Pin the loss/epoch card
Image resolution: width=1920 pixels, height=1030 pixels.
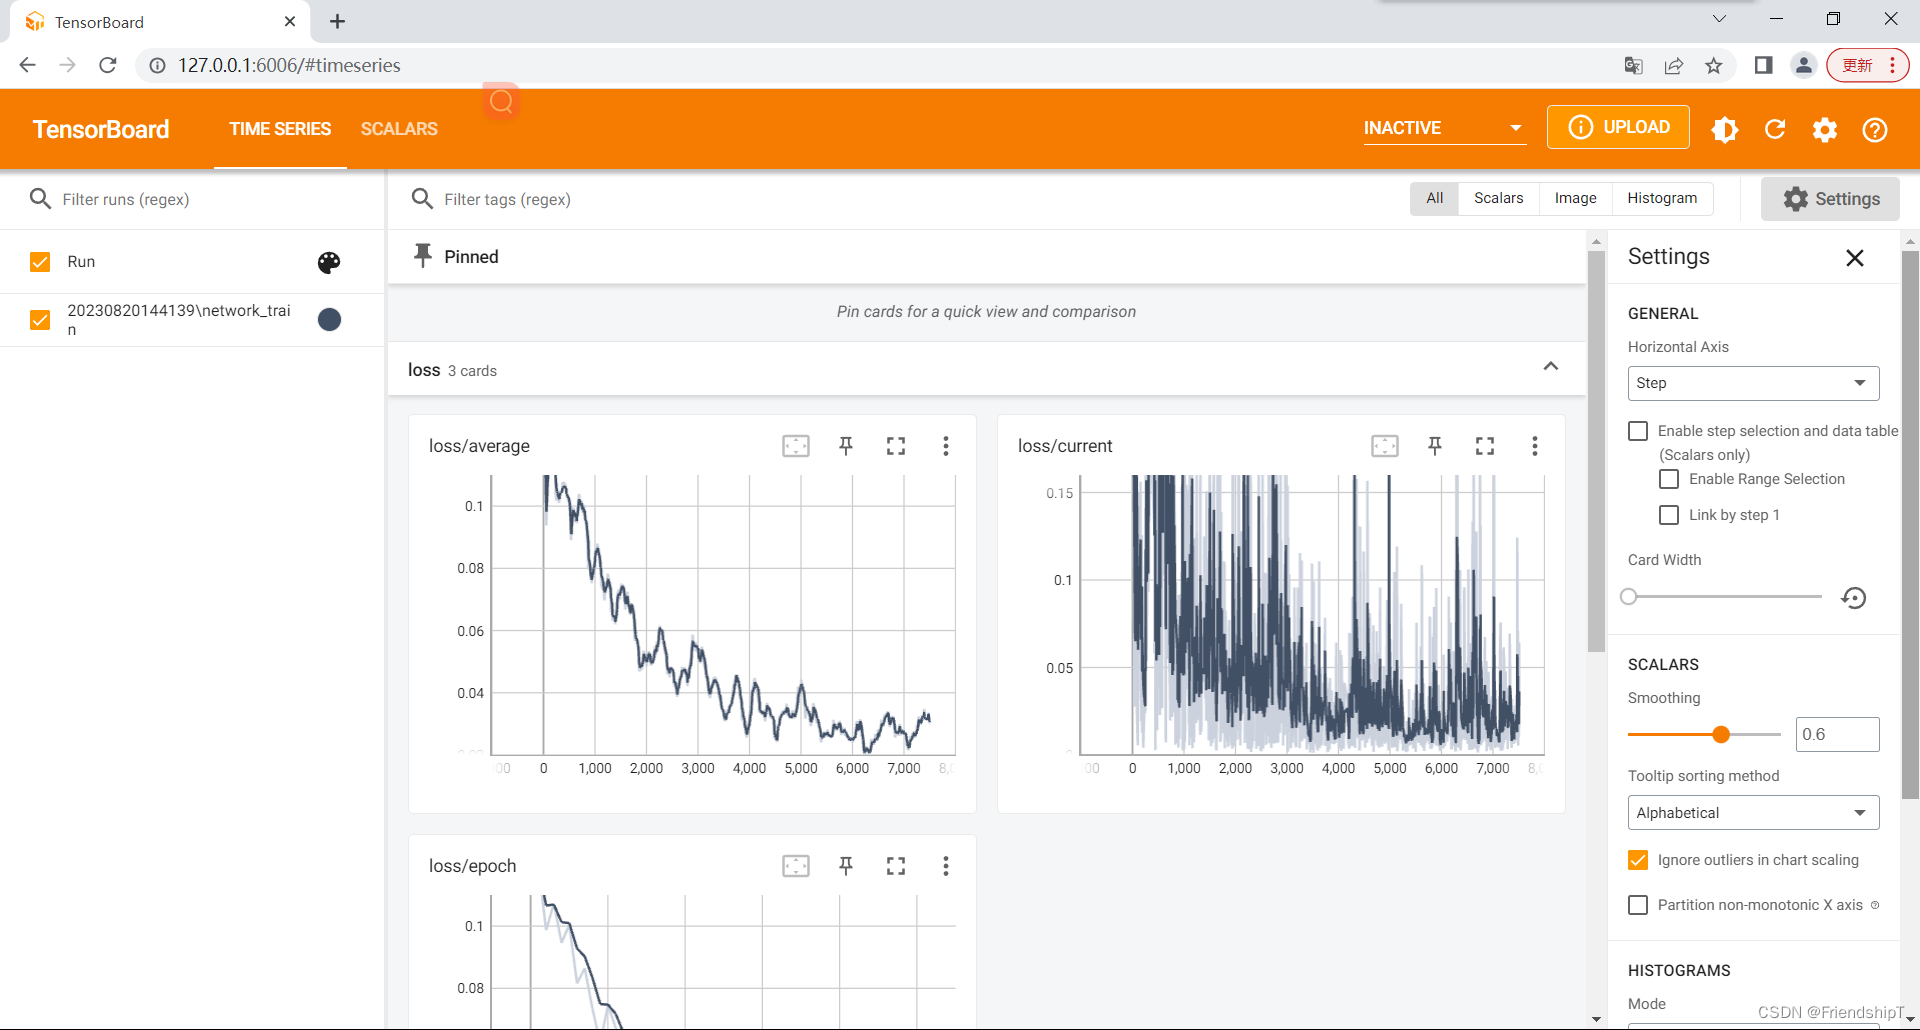846,866
